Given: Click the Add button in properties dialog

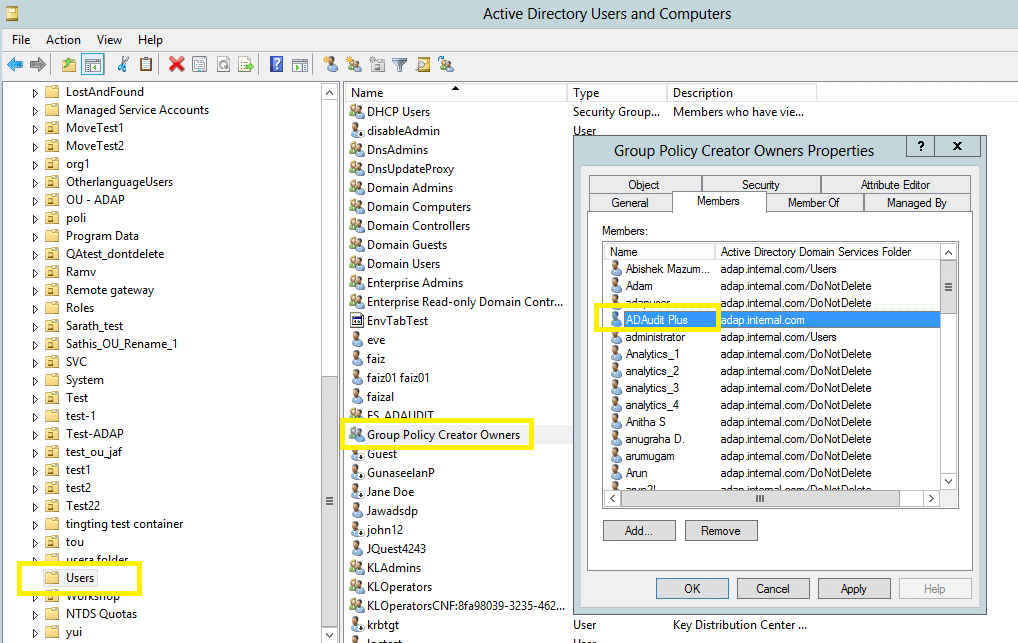Looking at the screenshot, I should click(639, 530).
